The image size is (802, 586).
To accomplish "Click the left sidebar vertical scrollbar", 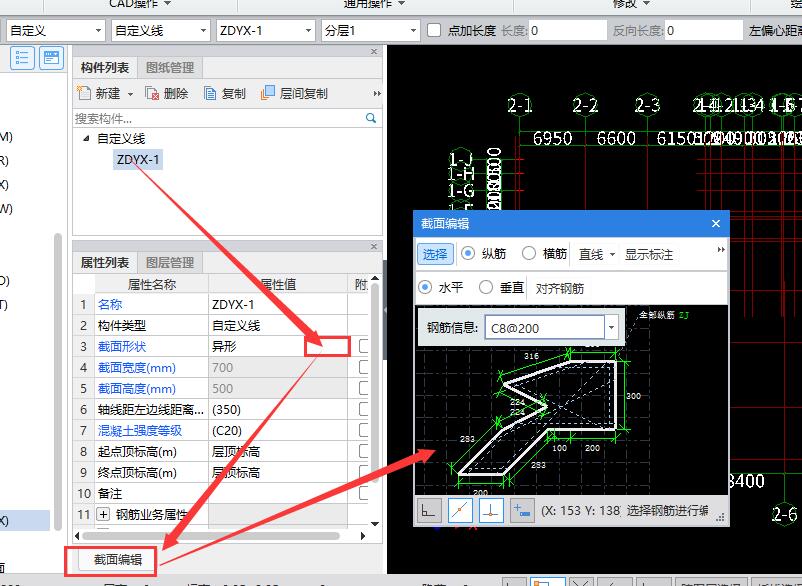I will 58,382.
